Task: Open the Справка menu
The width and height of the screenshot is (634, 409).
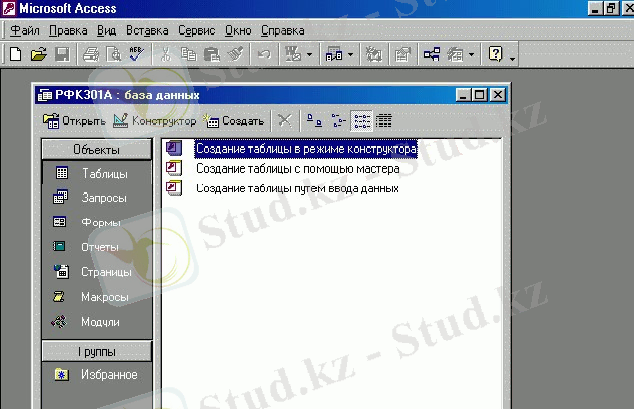Action: [283, 30]
